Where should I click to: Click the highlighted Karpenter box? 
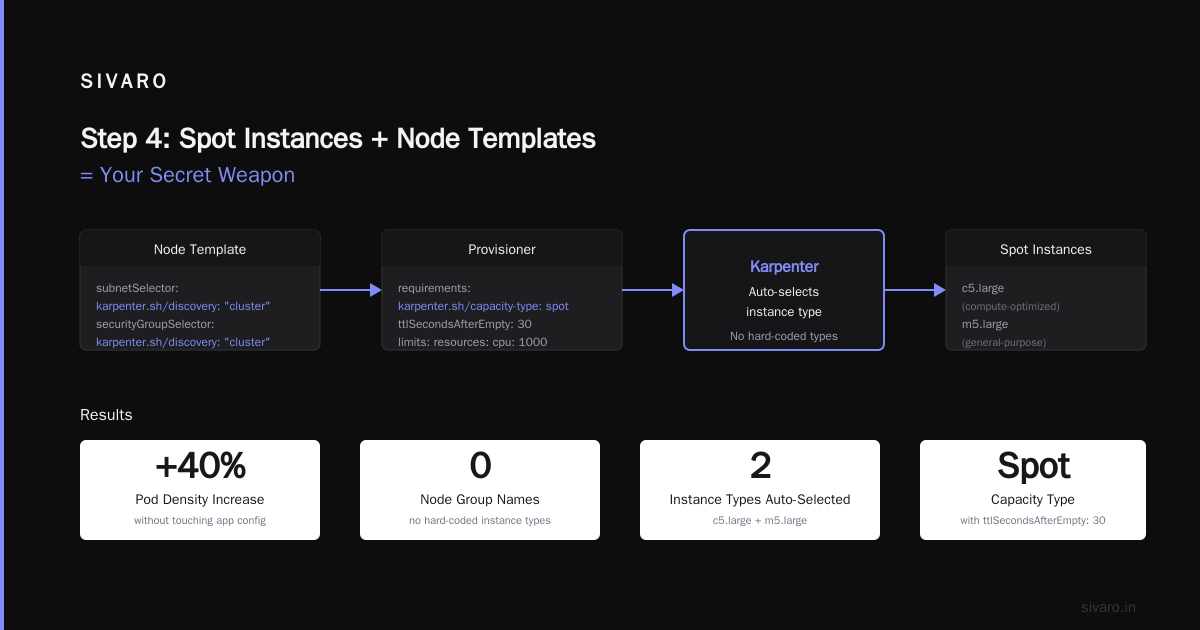coord(784,290)
